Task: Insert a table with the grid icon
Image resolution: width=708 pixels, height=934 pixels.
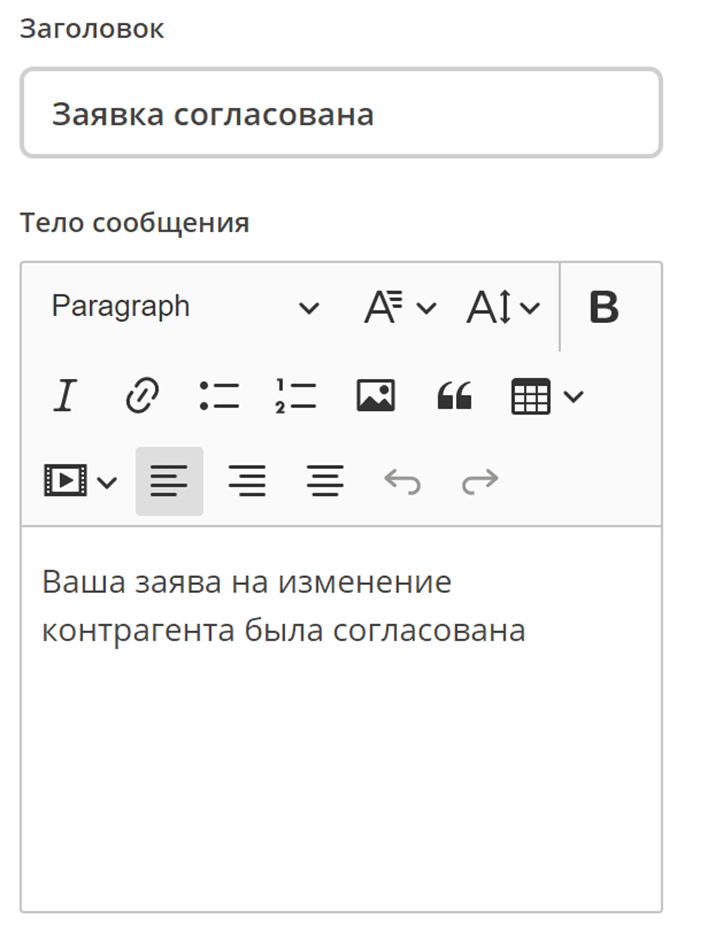Action: point(531,396)
